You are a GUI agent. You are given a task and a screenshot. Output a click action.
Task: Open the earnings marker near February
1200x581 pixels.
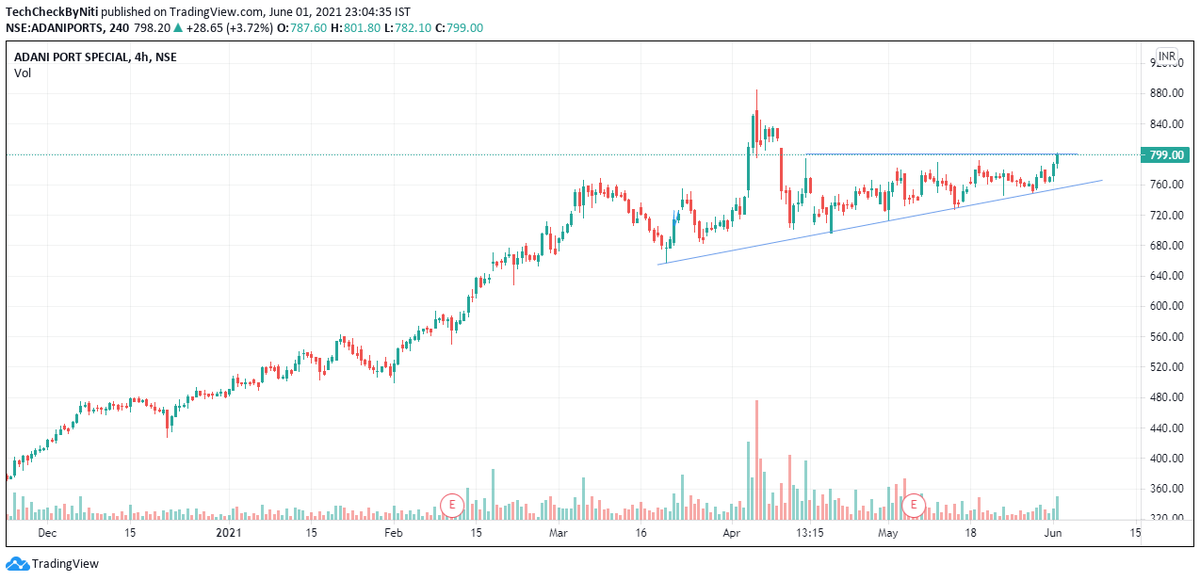pyautogui.click(x=452, y=504)
